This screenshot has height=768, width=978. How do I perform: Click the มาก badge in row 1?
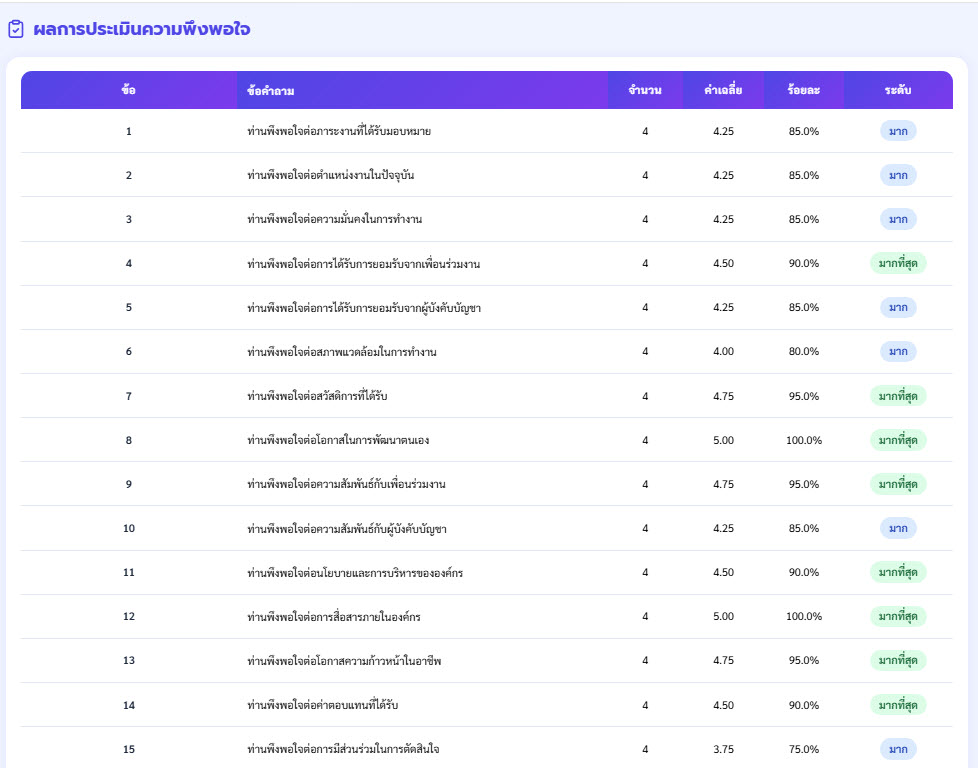click(x=898, y=131)
